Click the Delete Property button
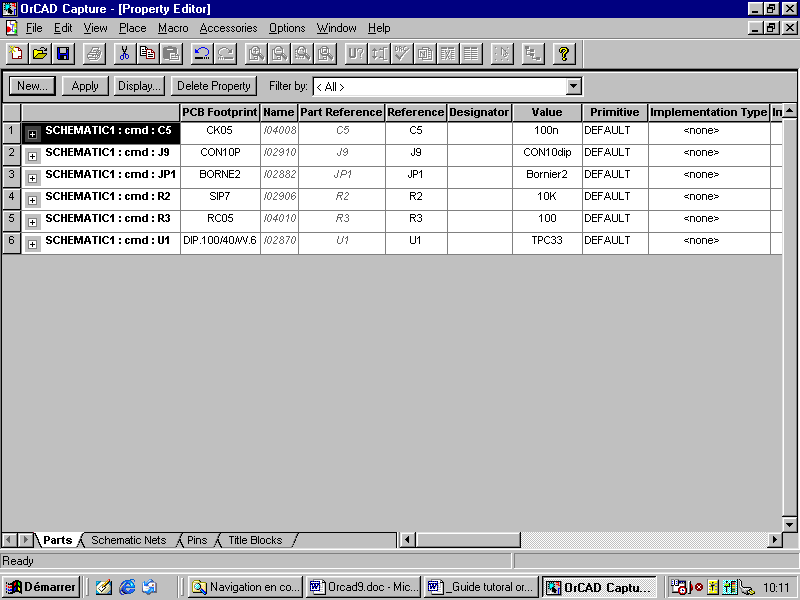The image size is (800, 600). [214, 86]
